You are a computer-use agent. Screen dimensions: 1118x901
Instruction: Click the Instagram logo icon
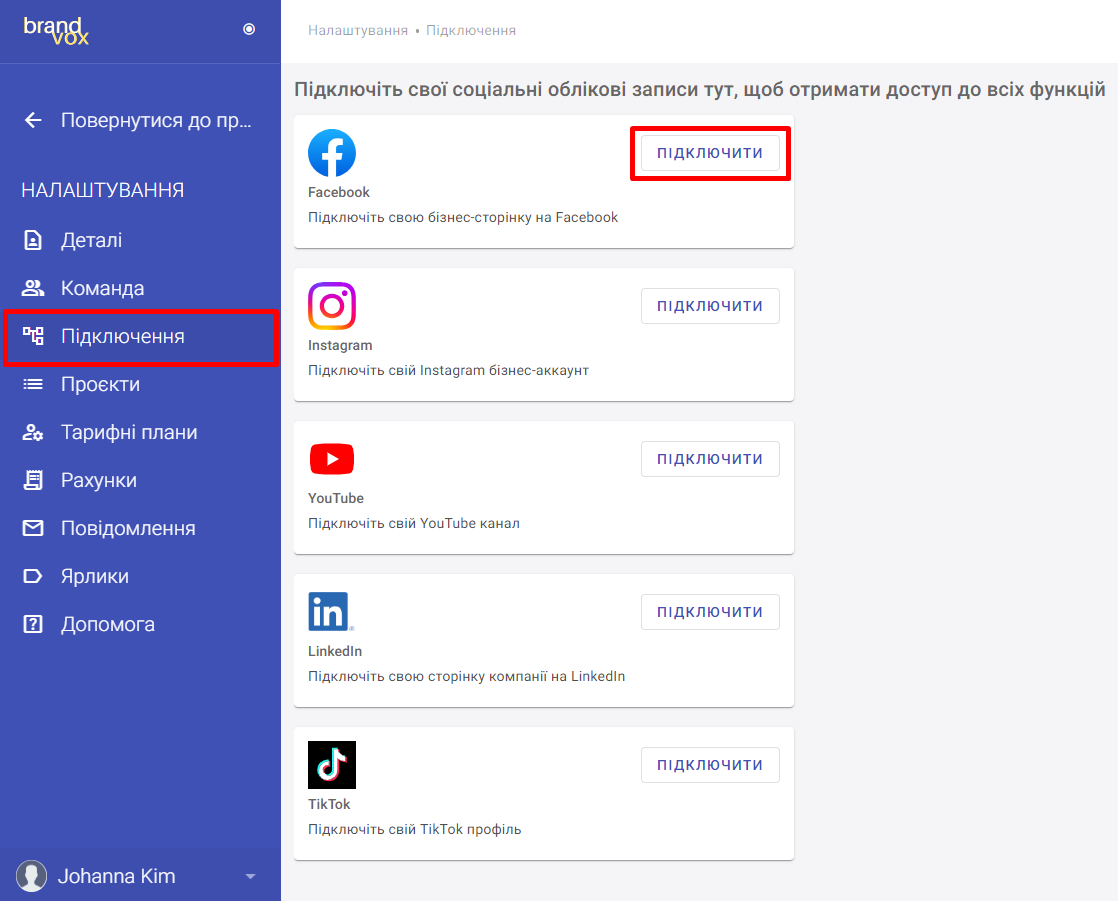pos(332,306)
